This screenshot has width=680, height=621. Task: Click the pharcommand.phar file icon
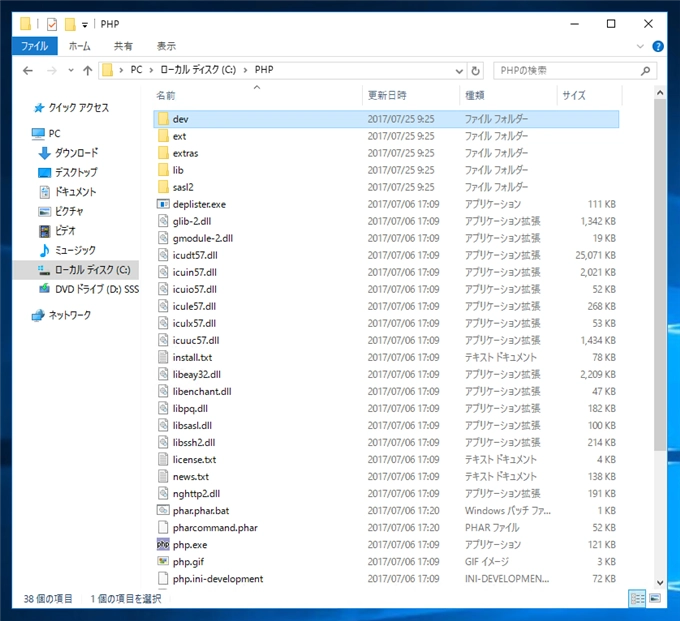(x=163, y=527)
